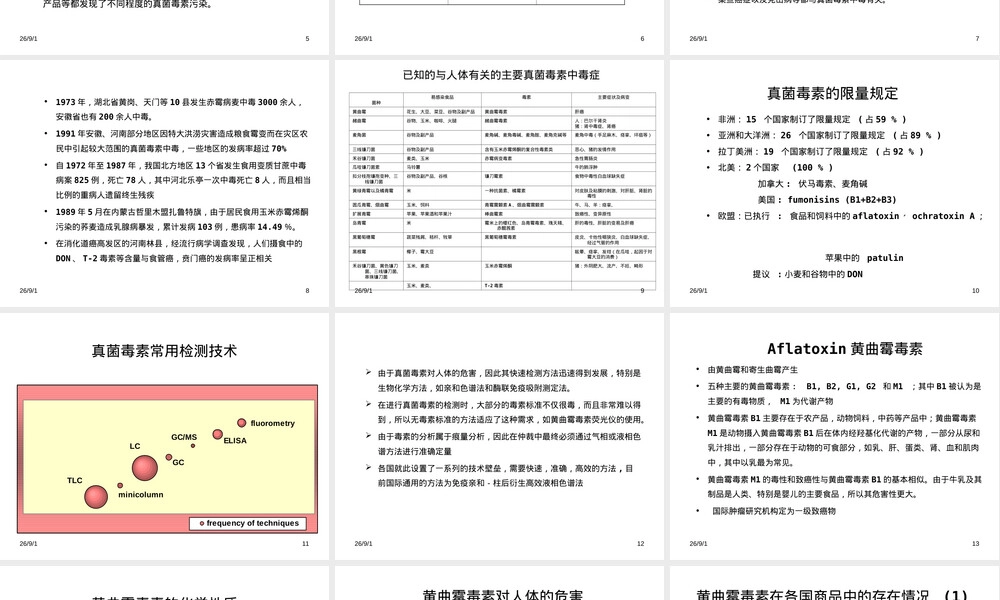Viewport: 1000px width, 600px height.
Task: Click bullet 国际肿瘤研究机构定为一级致癌物
Action: (x=774, y=511)
